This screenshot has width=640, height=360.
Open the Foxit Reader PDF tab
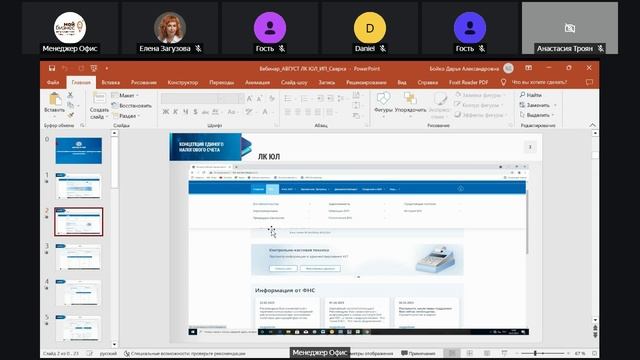pyautogui.click(x=468, y=82)
